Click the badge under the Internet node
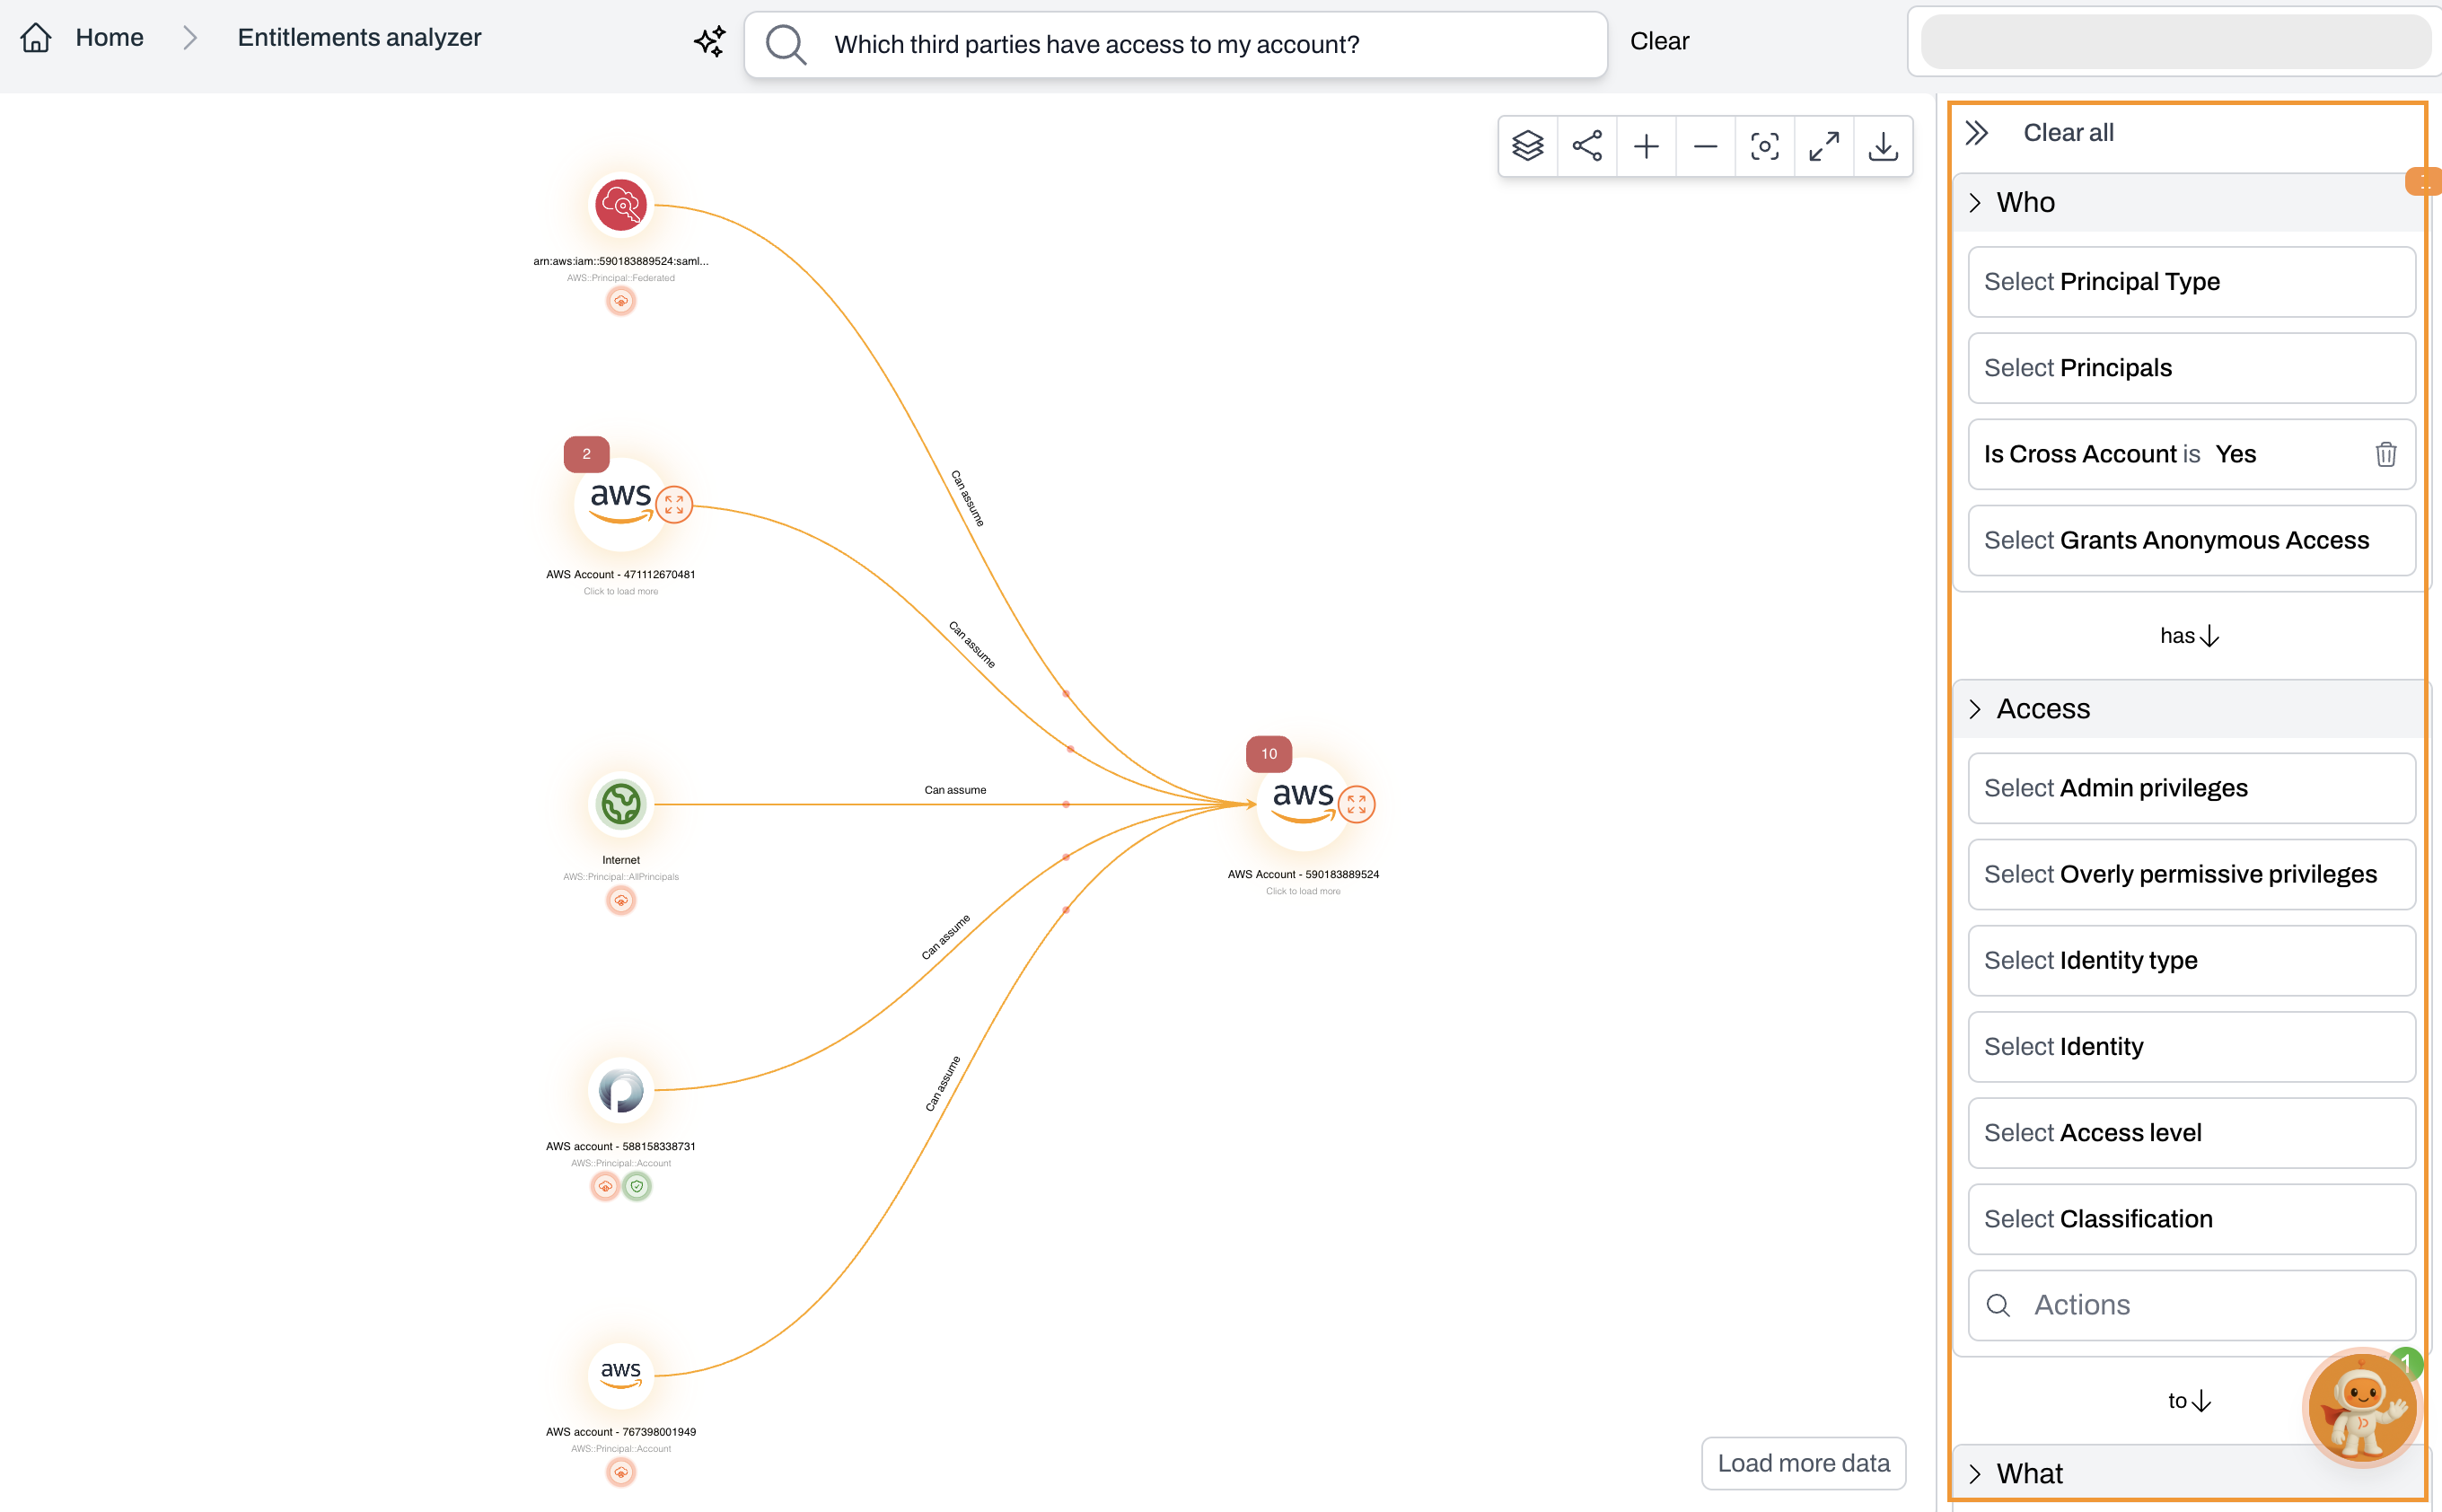The width and height of the screenshot is (2442, 1512). (621, 901)
